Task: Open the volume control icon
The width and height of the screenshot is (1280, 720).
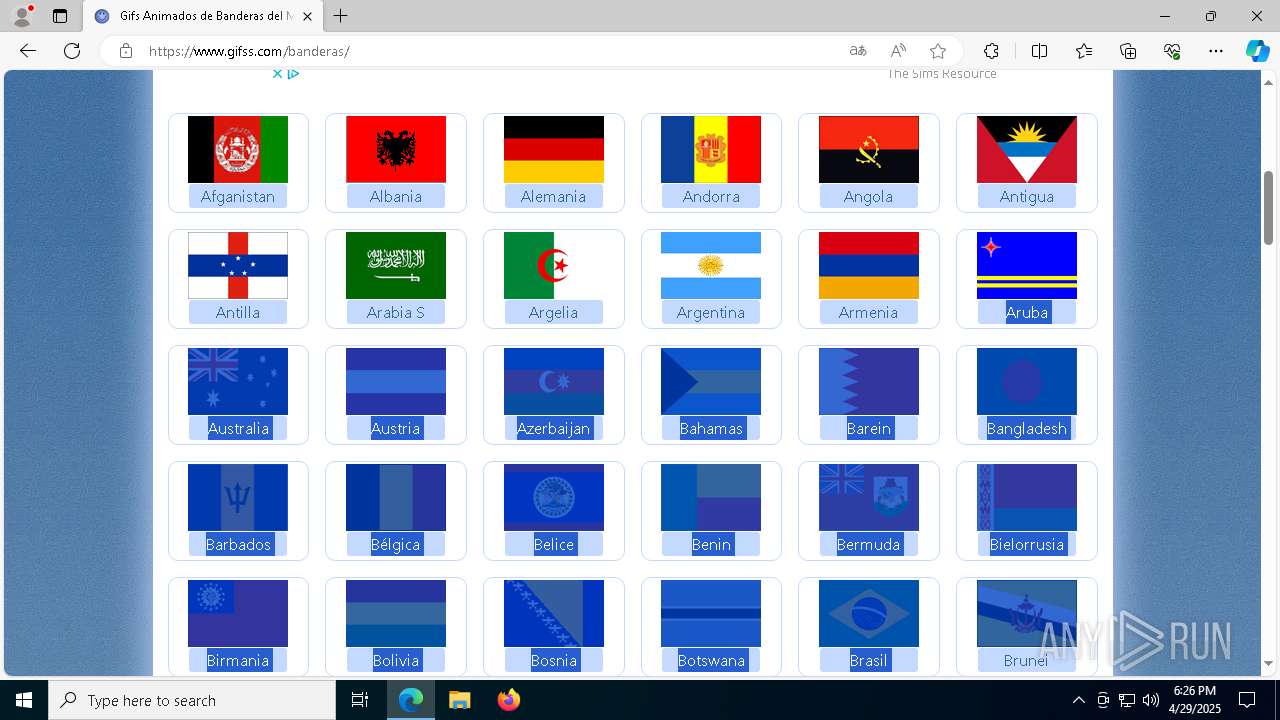Action: [x=1150, y=700]
